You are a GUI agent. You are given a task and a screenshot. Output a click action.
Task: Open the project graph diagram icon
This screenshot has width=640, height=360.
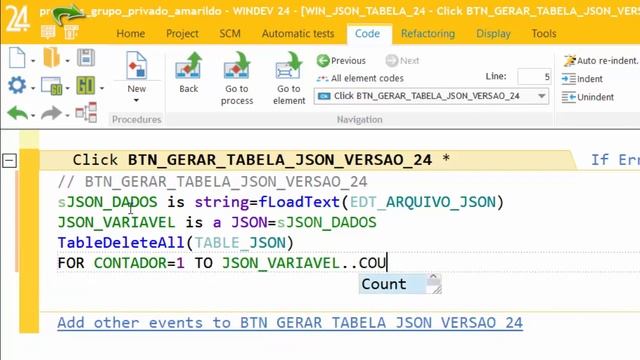86,113
